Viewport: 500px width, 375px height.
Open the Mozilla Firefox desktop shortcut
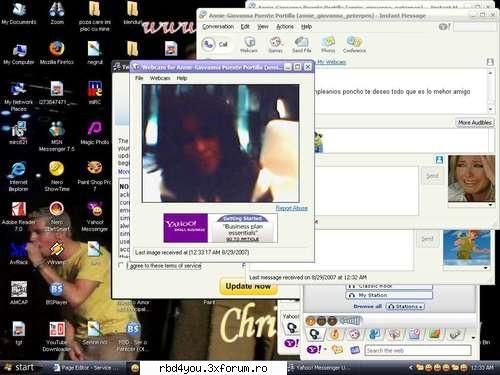coord(57,52)
